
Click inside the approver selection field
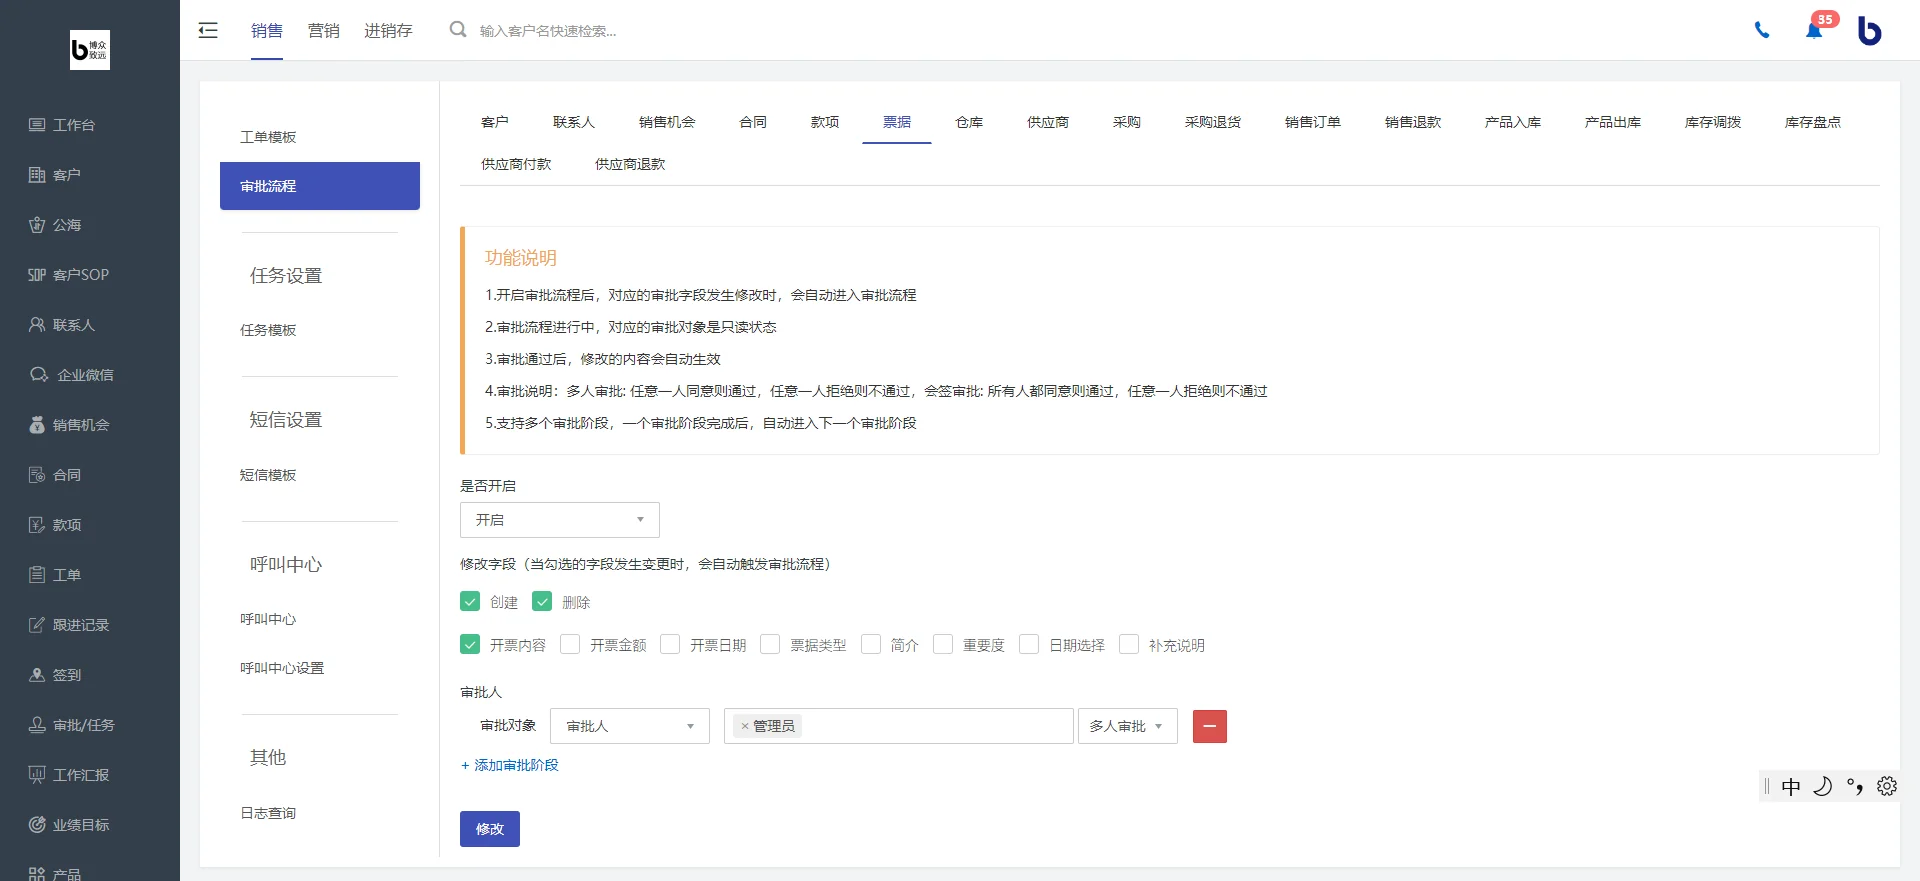[x=899, y=726]
